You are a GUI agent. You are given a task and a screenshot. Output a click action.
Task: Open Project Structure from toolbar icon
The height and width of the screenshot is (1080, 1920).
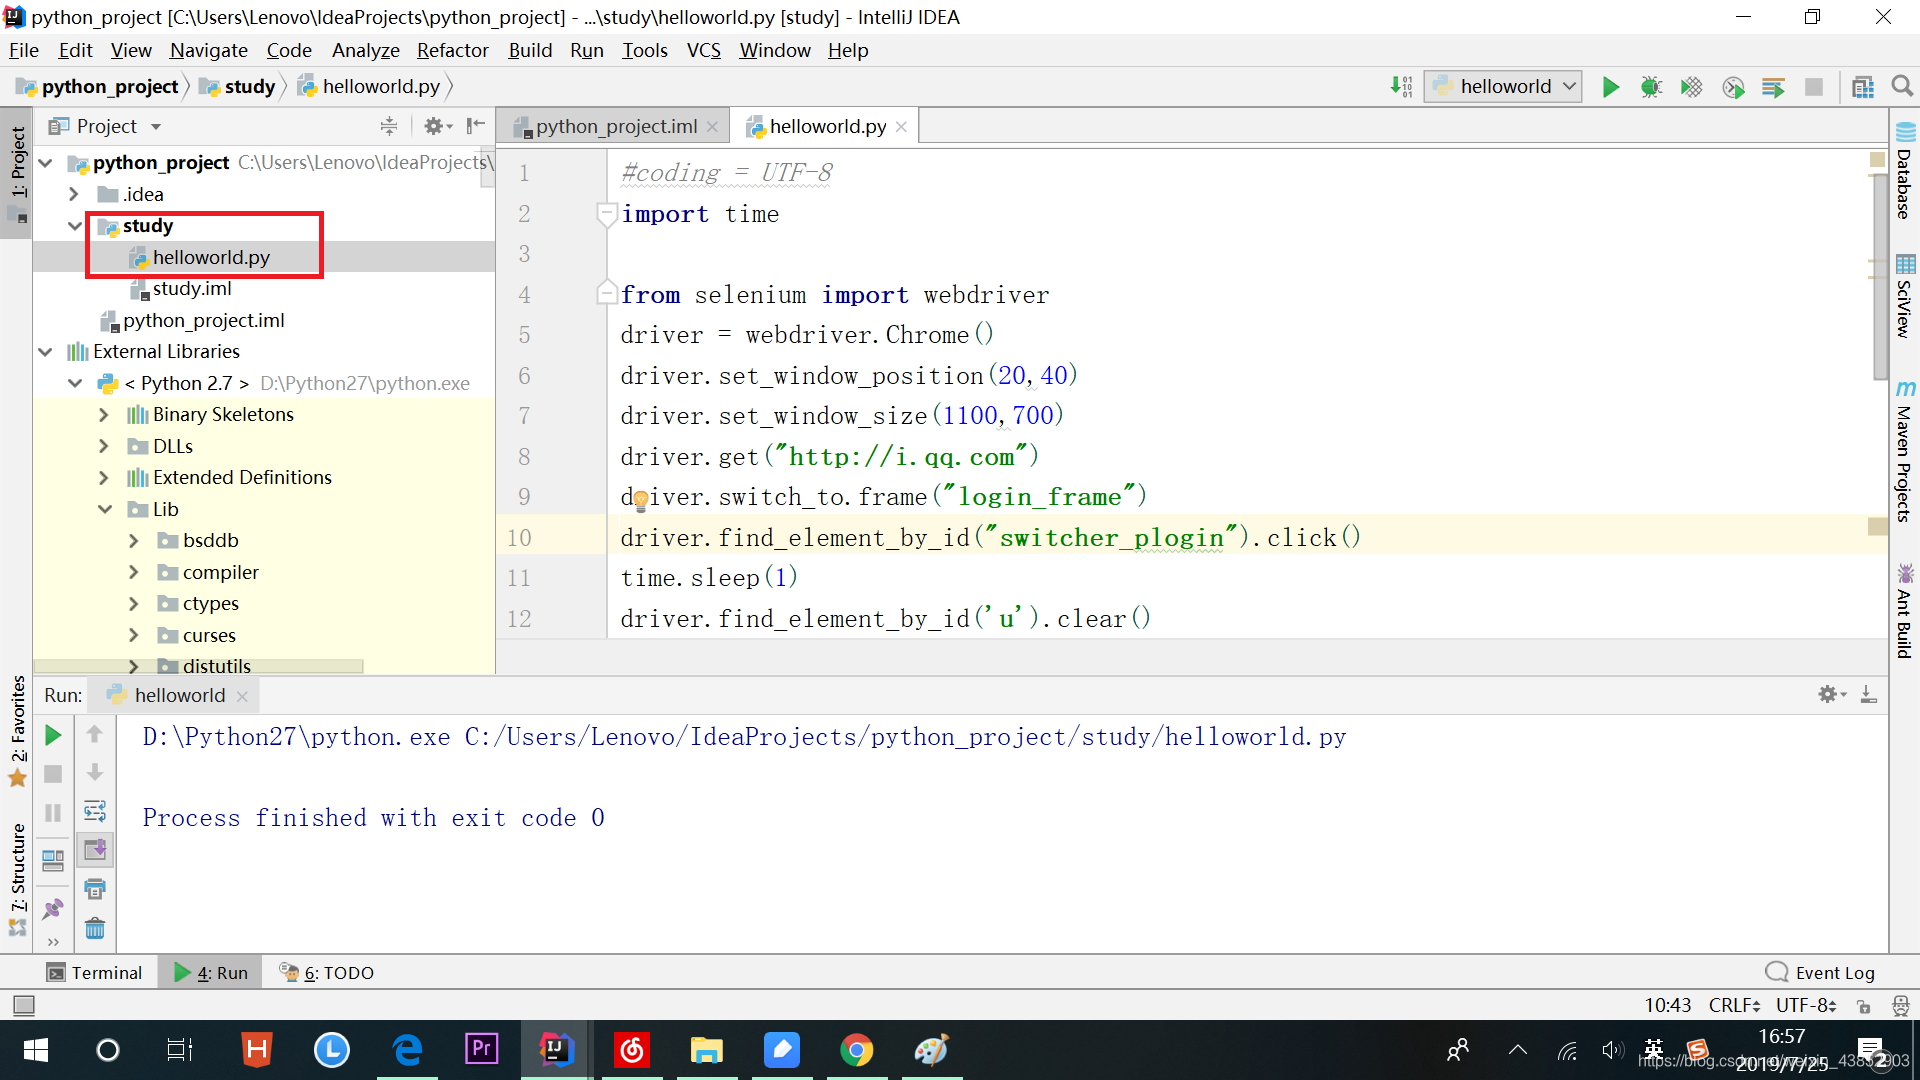point(1862,87)
